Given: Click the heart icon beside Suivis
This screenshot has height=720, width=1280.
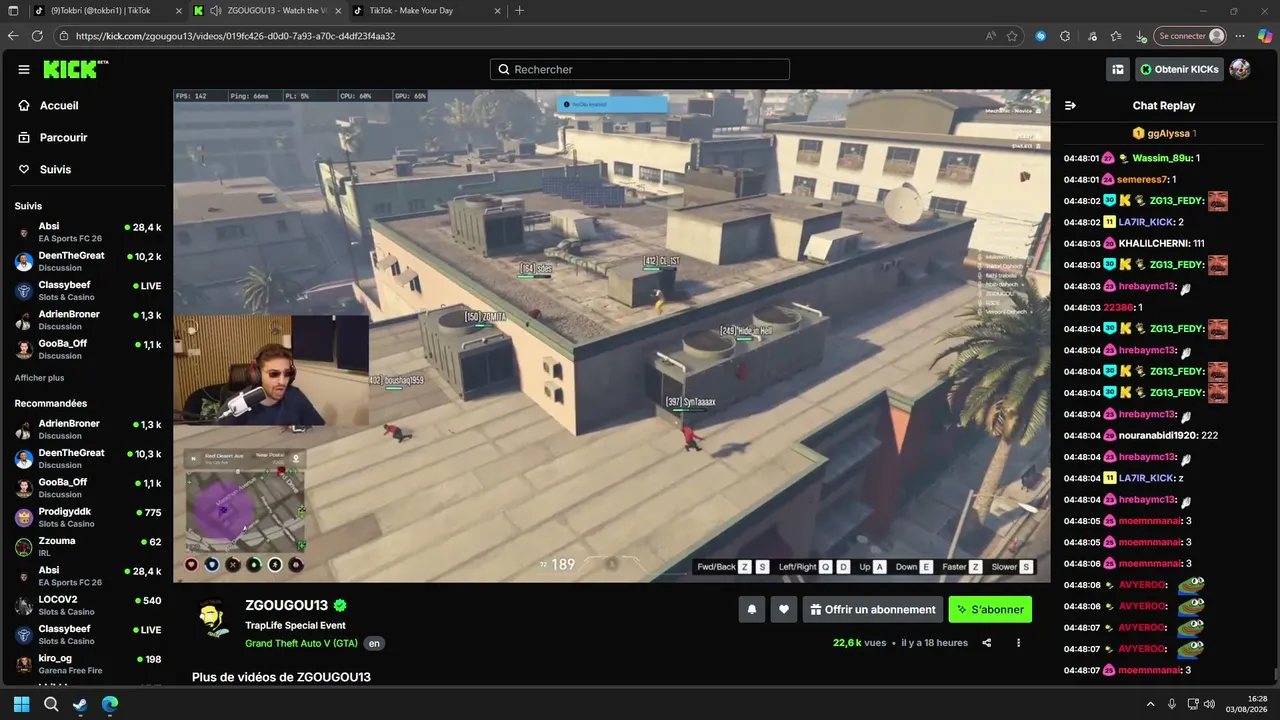Looking at the screenshot, I should click(24, 169).
